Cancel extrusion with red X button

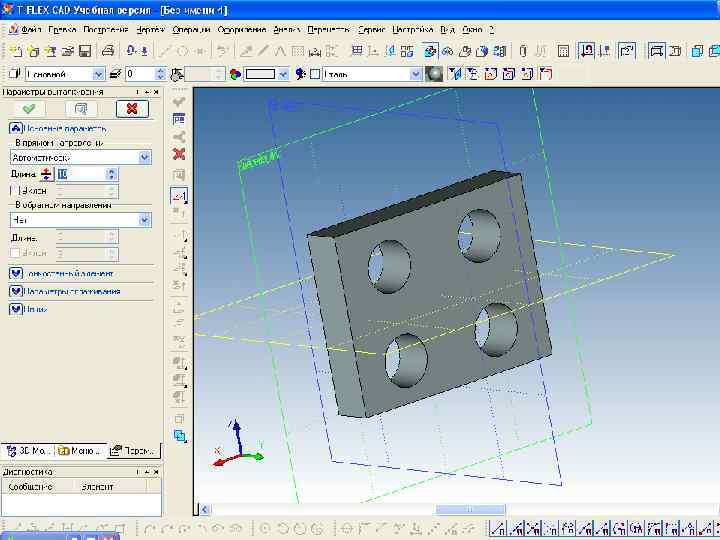[x=132, y=109]
